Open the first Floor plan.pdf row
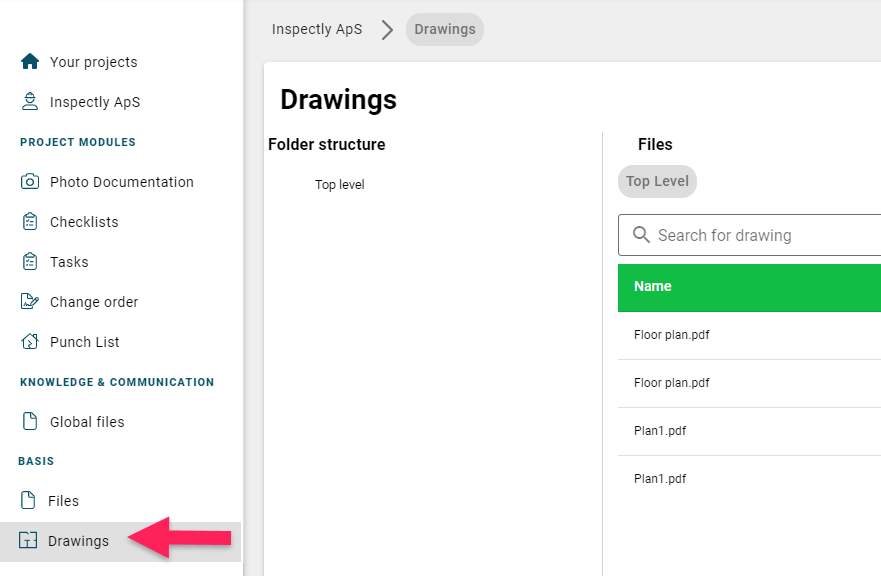 click(x=750, y=335)
